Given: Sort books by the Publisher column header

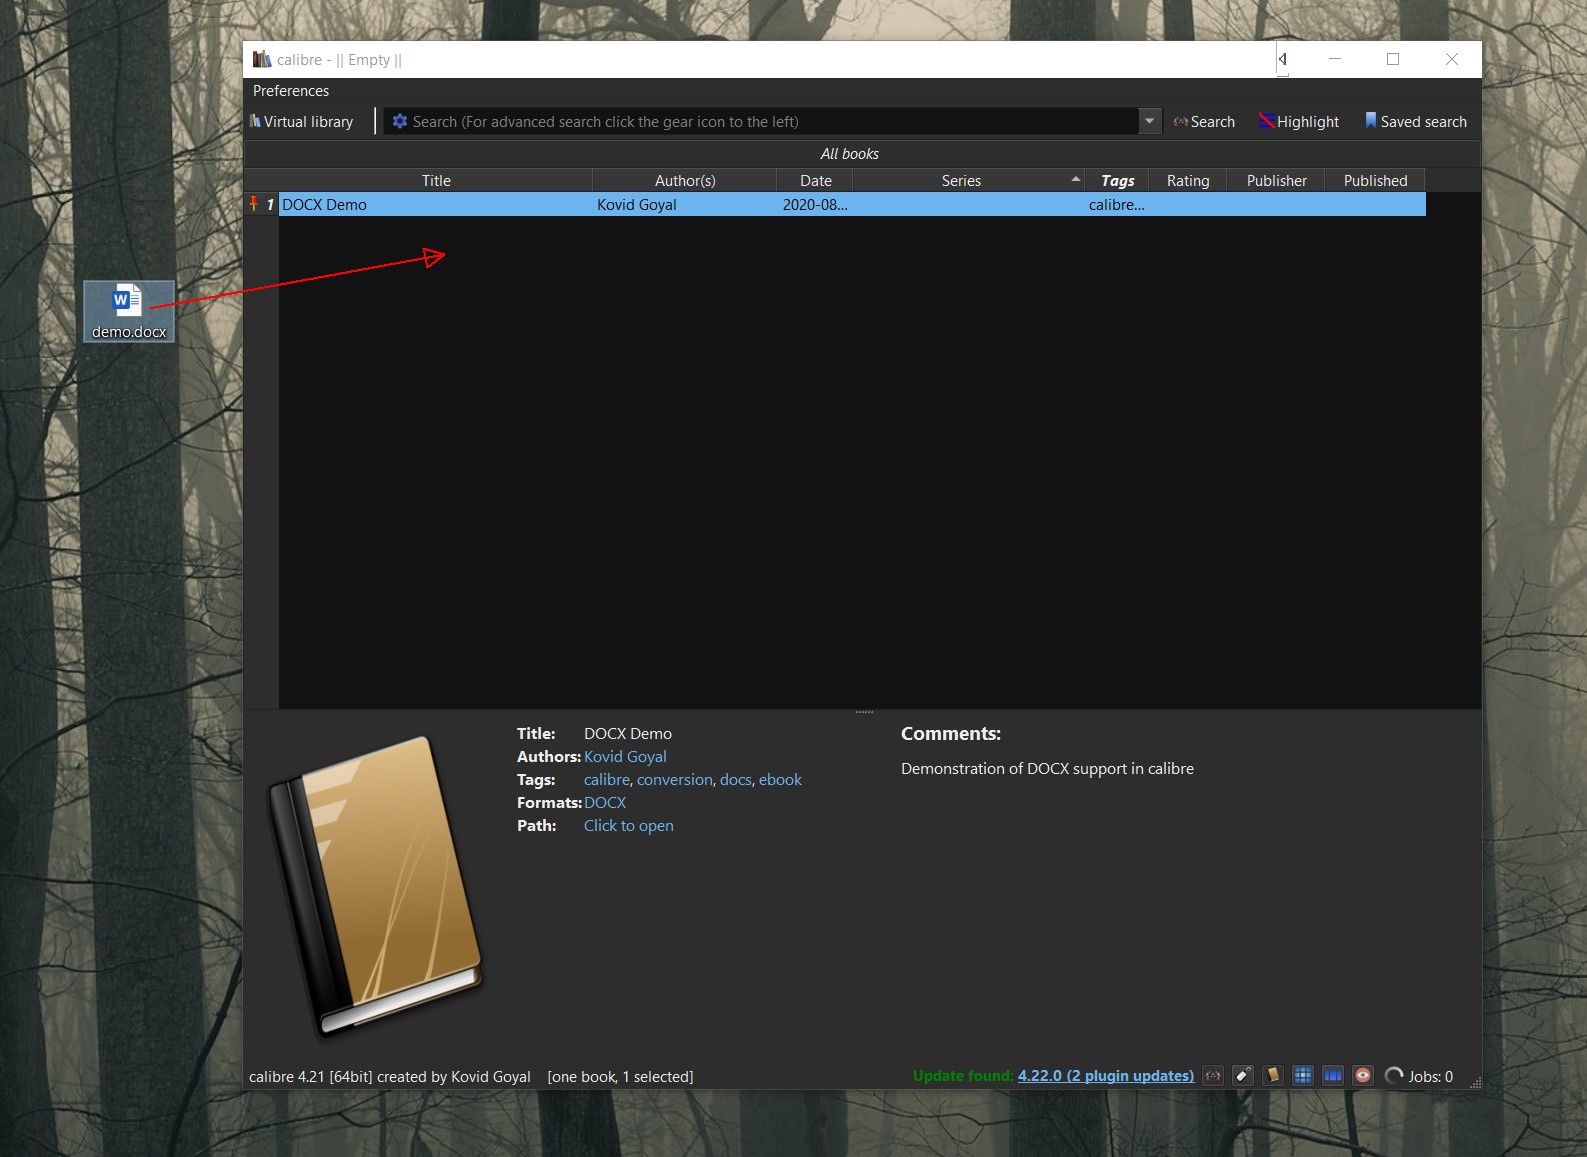Looking at the screenshot, I should pos(1276,181).
